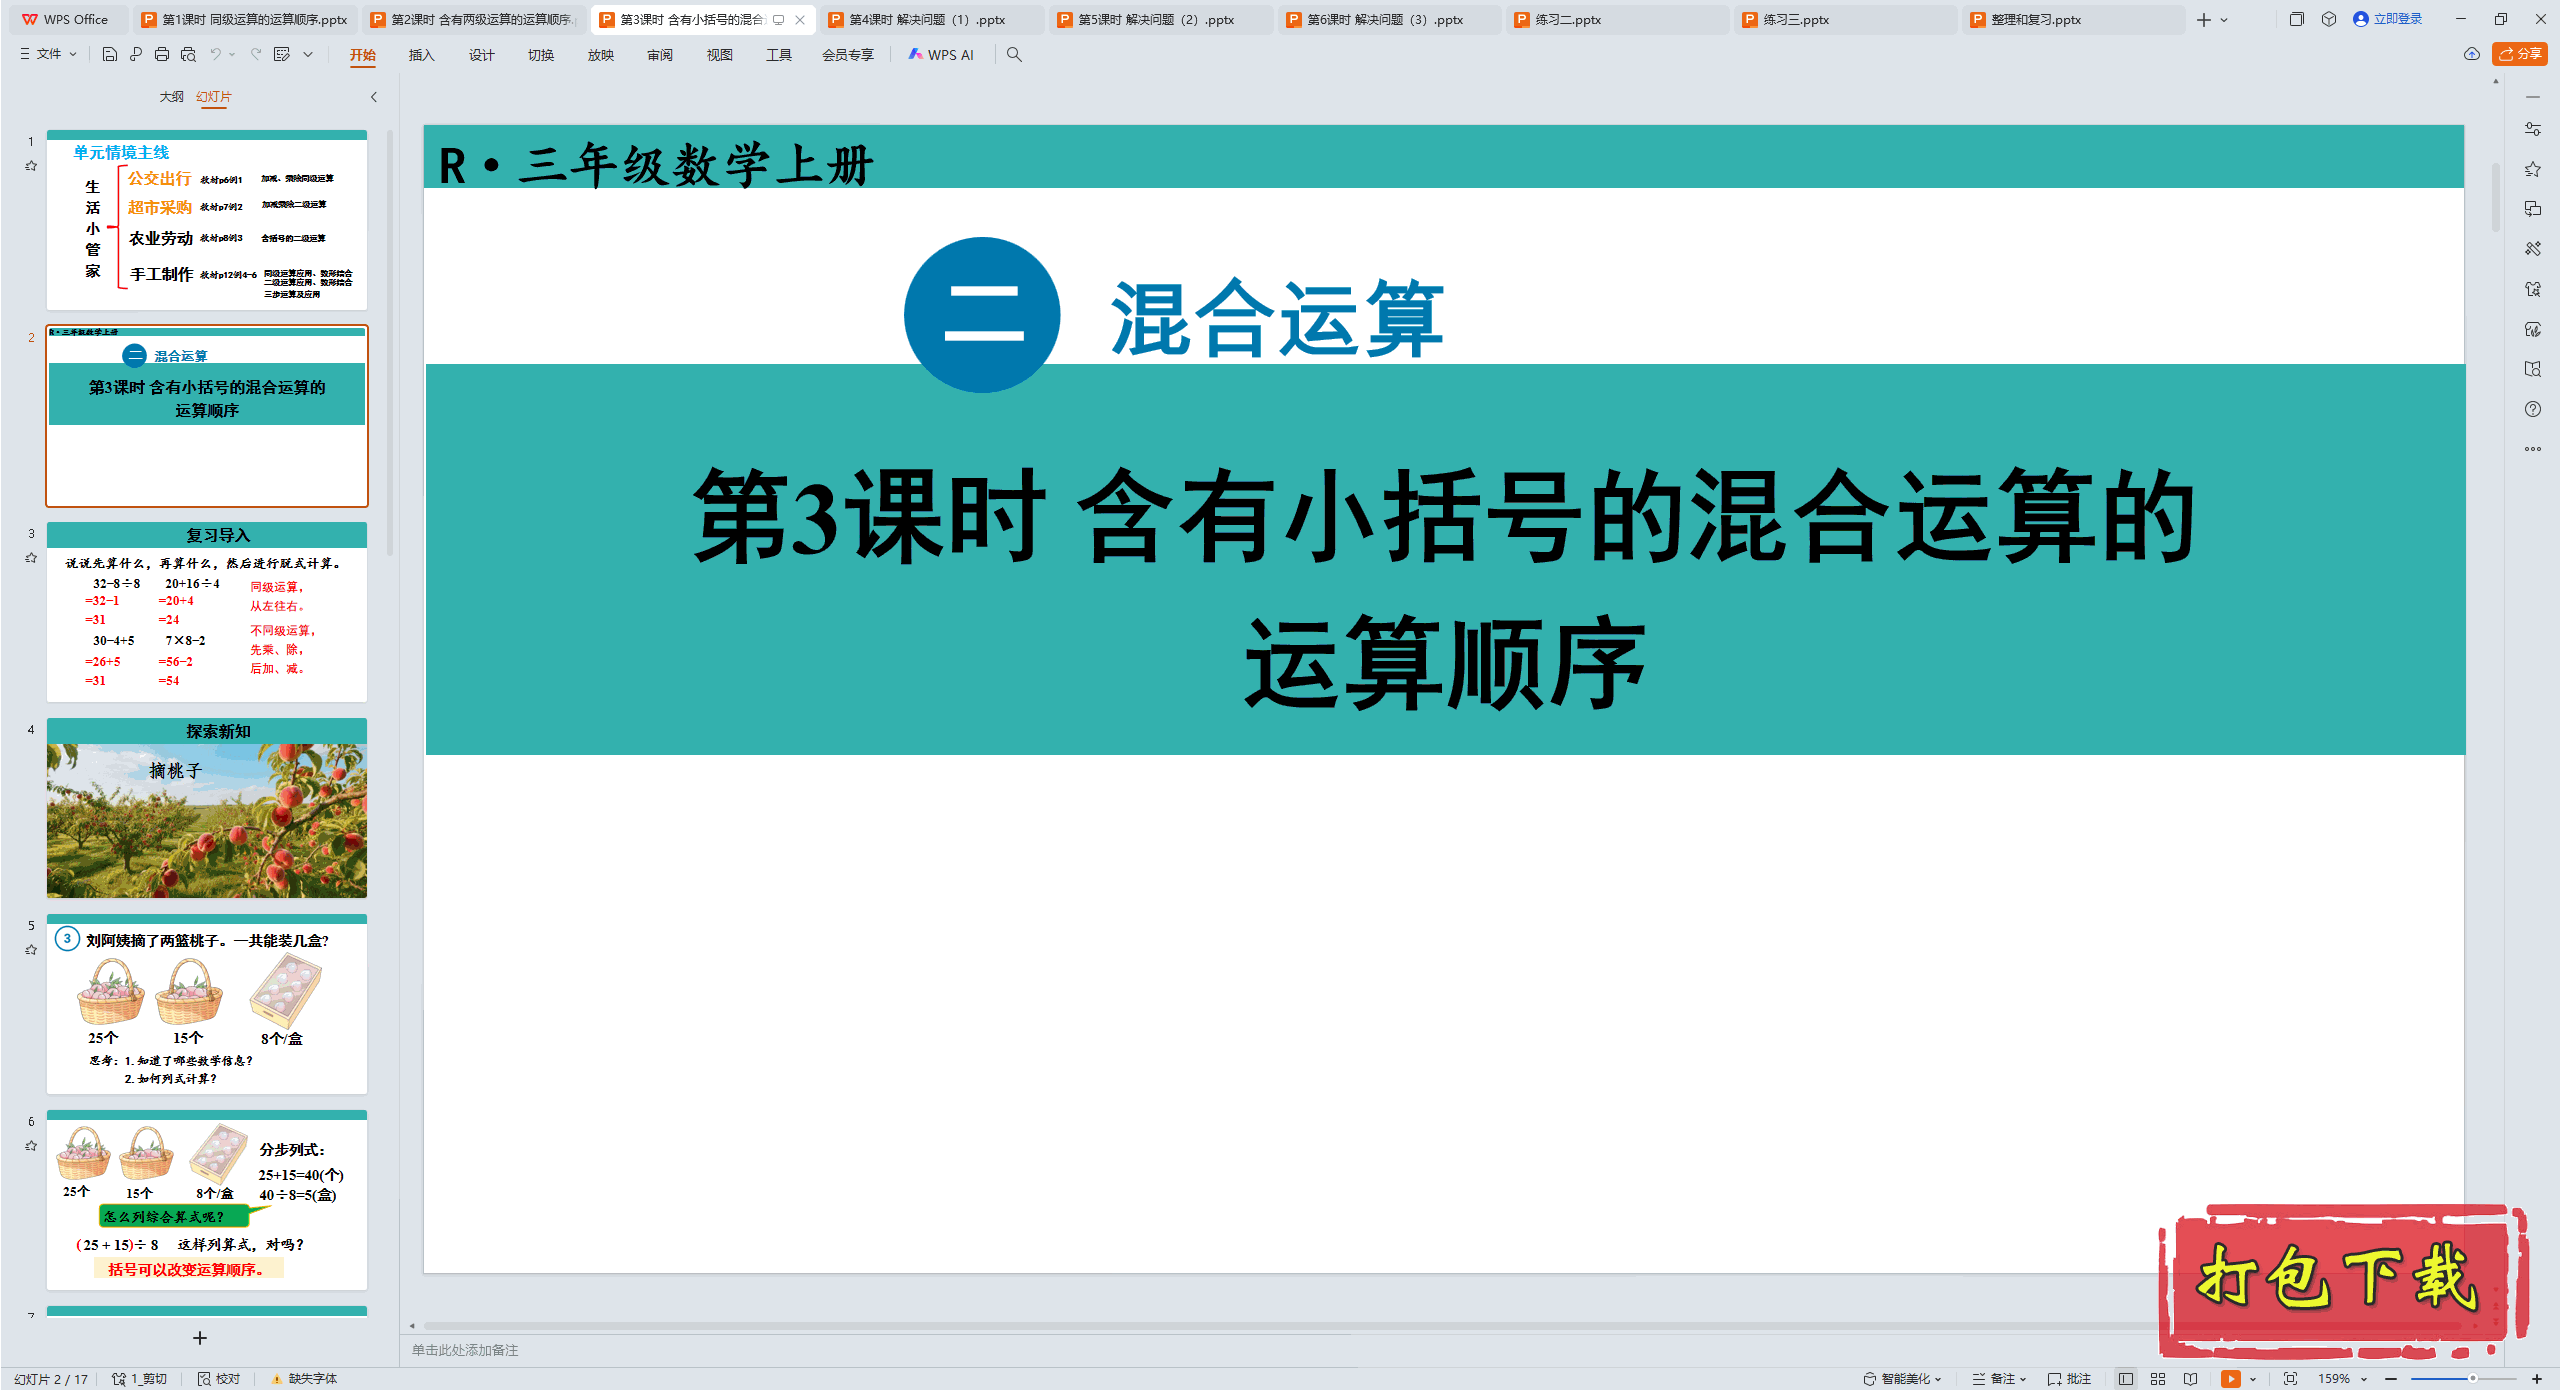Open the 文件 menu dropdown

[x=48, y=54]
